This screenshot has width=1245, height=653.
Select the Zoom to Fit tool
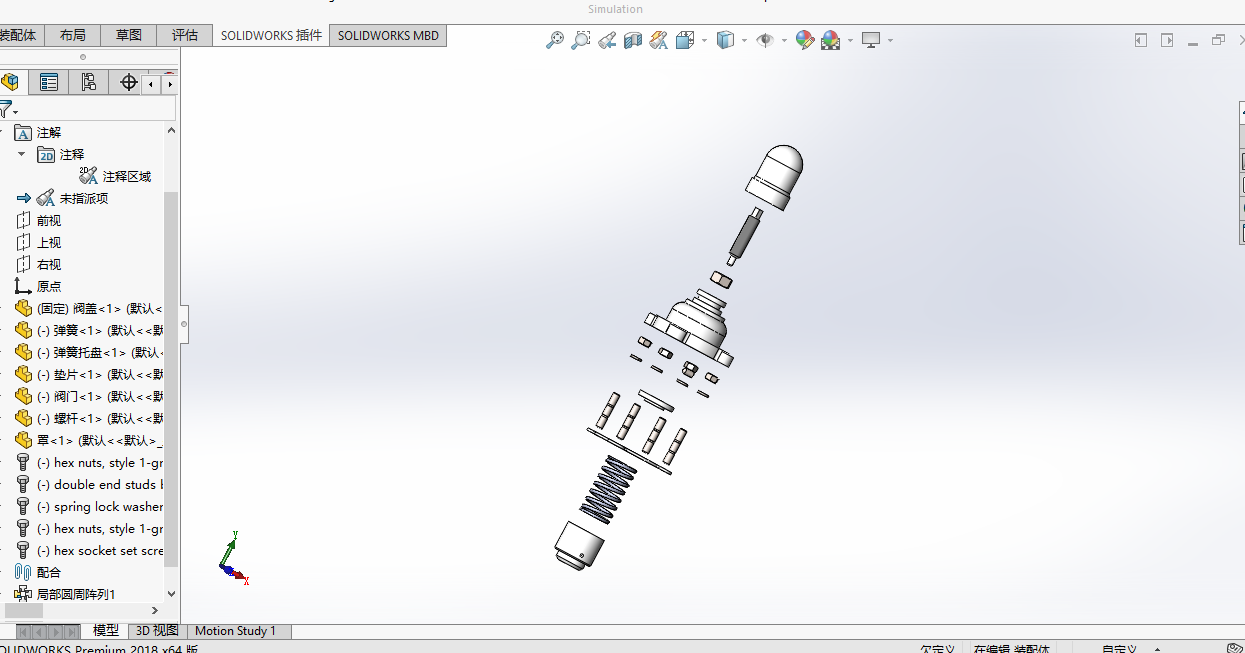[x=555, y=40]
